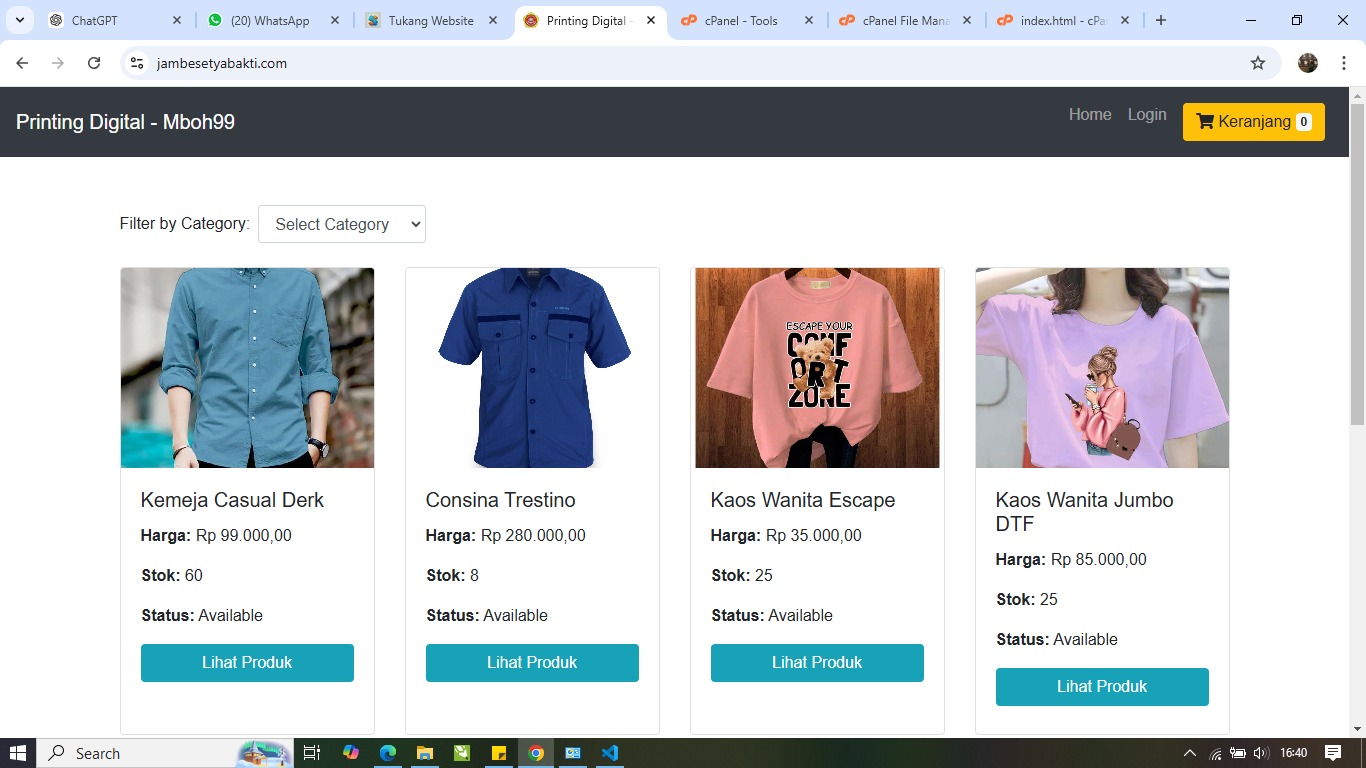Open the Chrome three-dot menu

tap(1344, 63)
